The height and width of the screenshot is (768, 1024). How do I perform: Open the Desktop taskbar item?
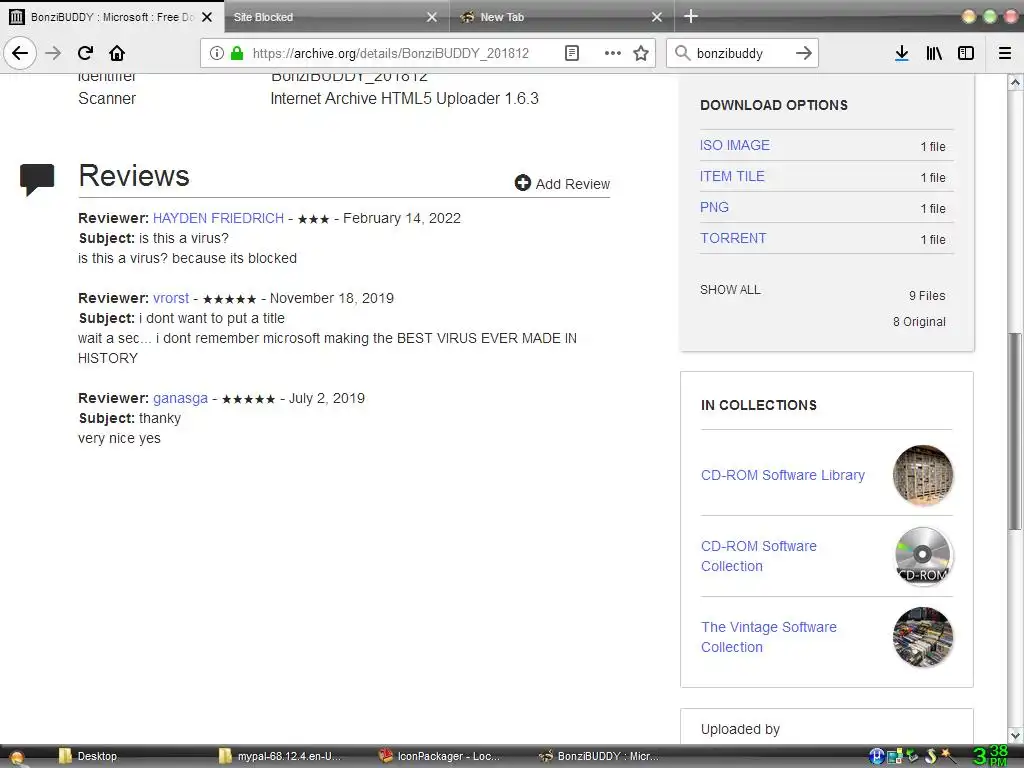click(x=88, y=756)
